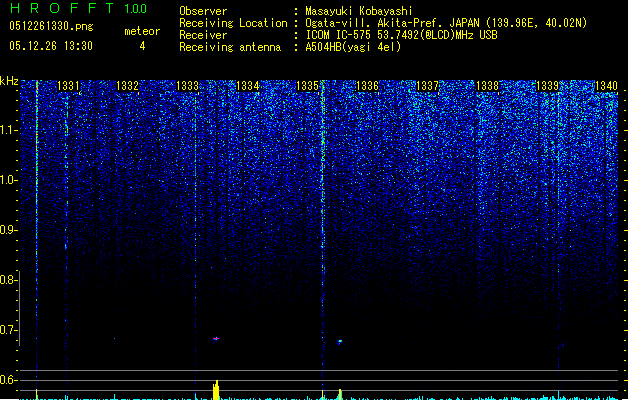Click the 1335 time marker
This screenshot has height=400, width=629.
click(307, 86)
